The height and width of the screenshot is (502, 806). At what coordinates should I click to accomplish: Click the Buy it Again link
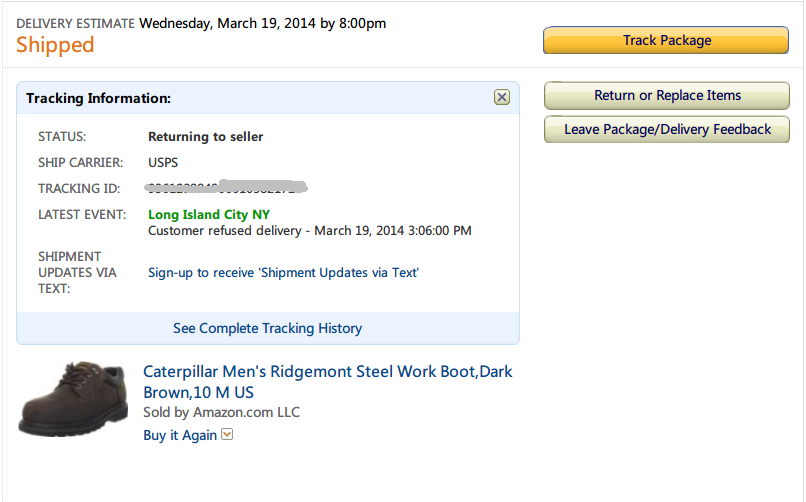[x=180, y=435]
